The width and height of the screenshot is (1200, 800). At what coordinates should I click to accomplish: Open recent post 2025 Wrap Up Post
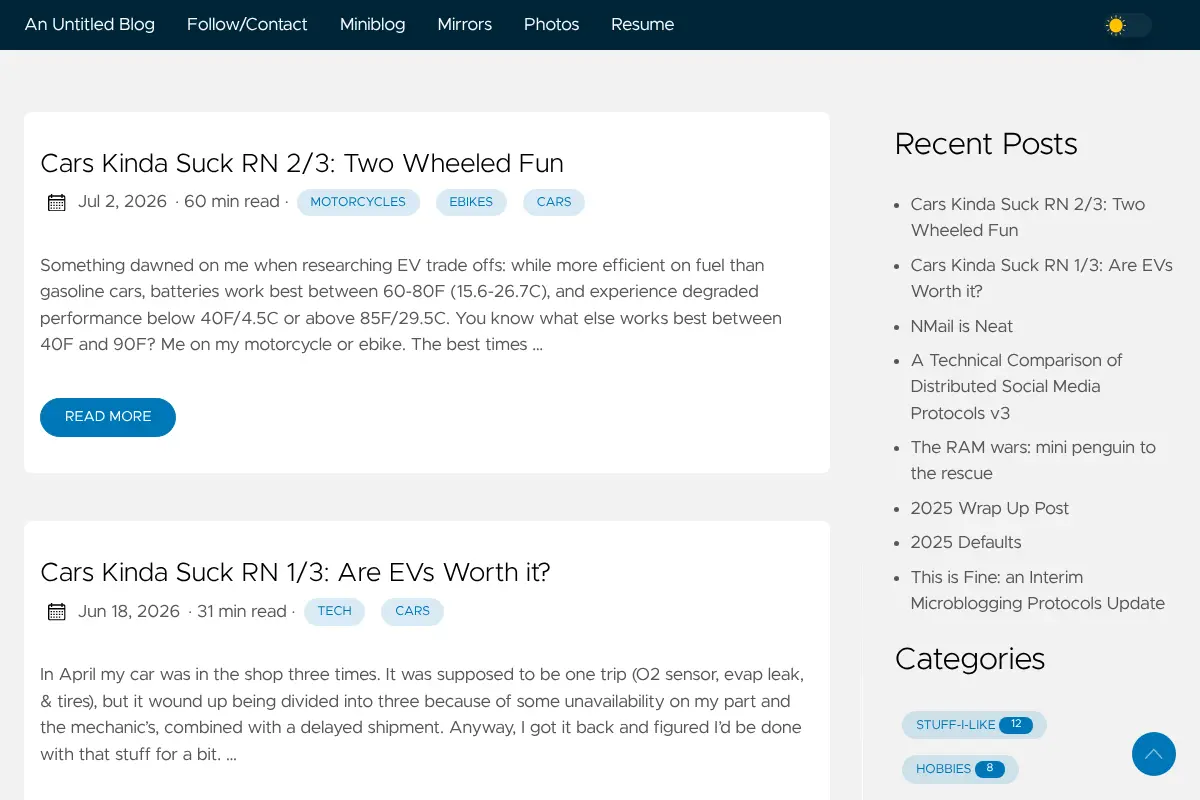[990, 508]
